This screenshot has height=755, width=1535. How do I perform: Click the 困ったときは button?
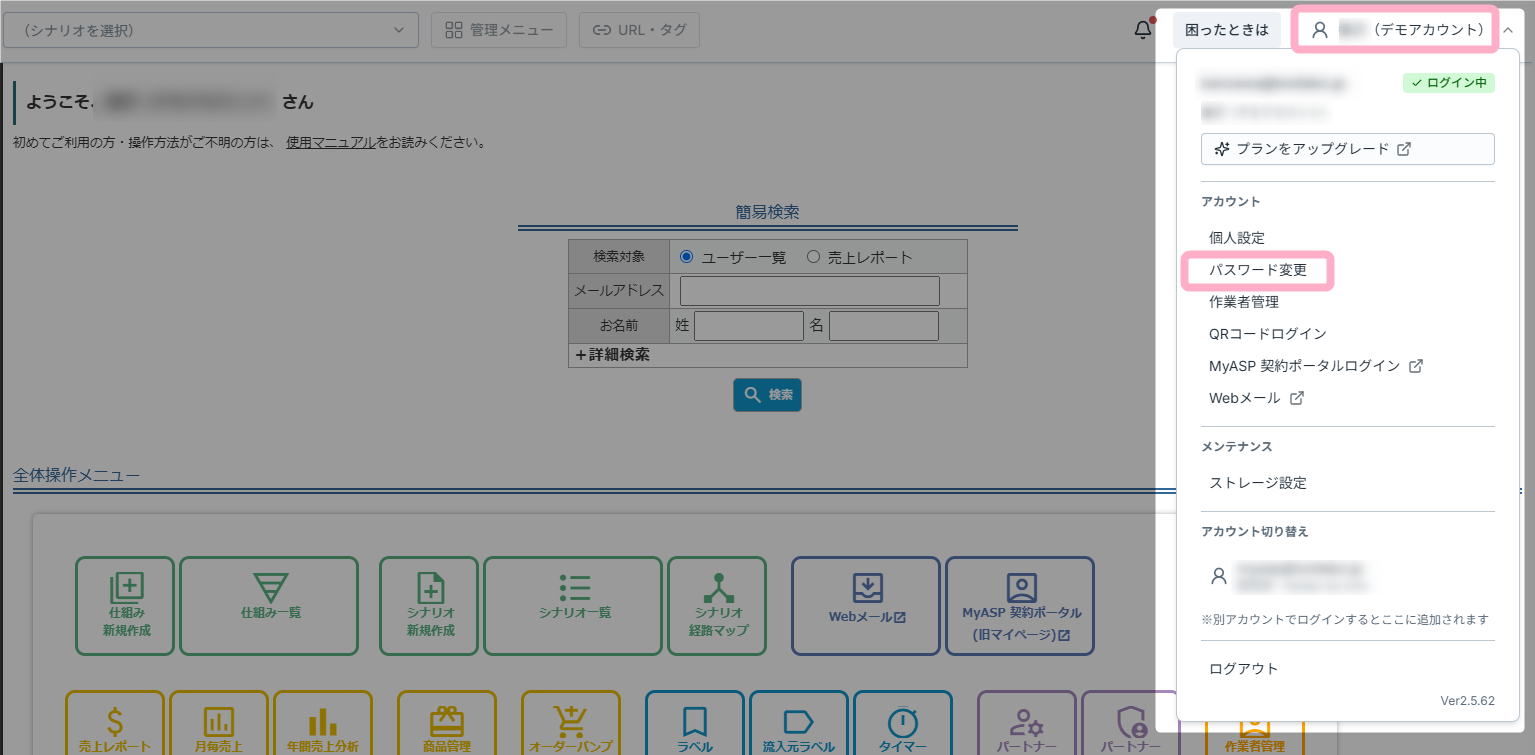(1227, 30)
